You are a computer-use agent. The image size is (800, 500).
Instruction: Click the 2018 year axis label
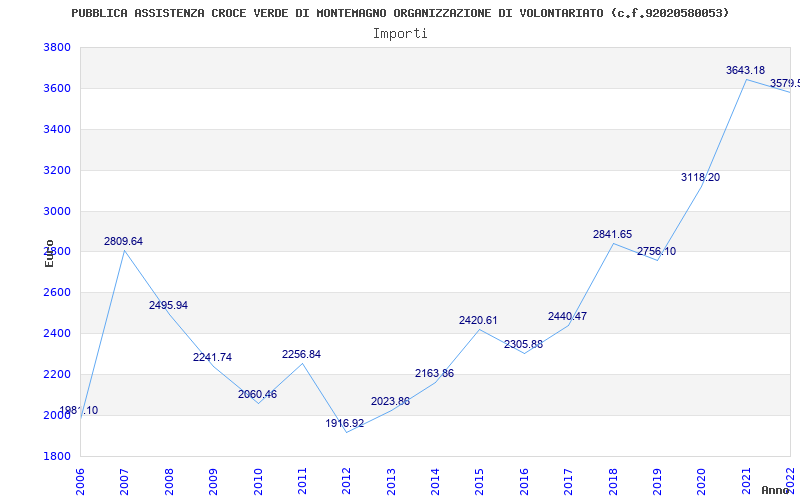(x=613, y=481)
